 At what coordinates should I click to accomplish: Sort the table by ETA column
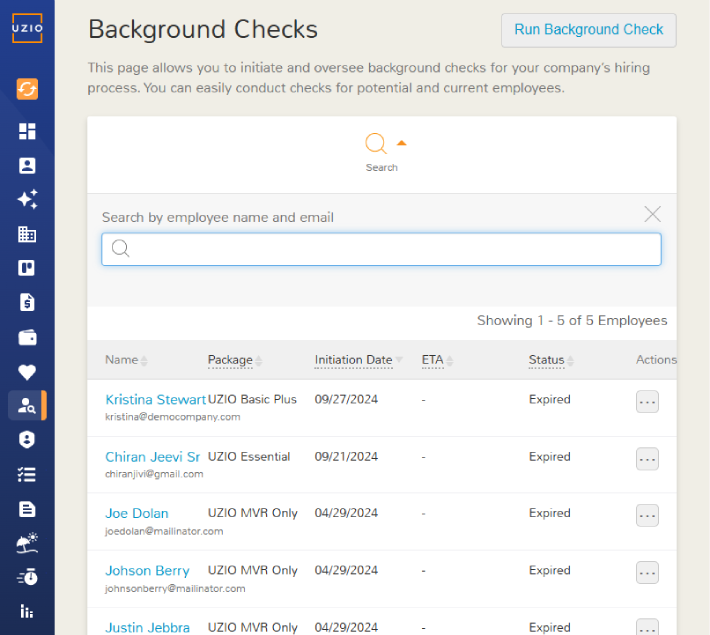point(437,360)
